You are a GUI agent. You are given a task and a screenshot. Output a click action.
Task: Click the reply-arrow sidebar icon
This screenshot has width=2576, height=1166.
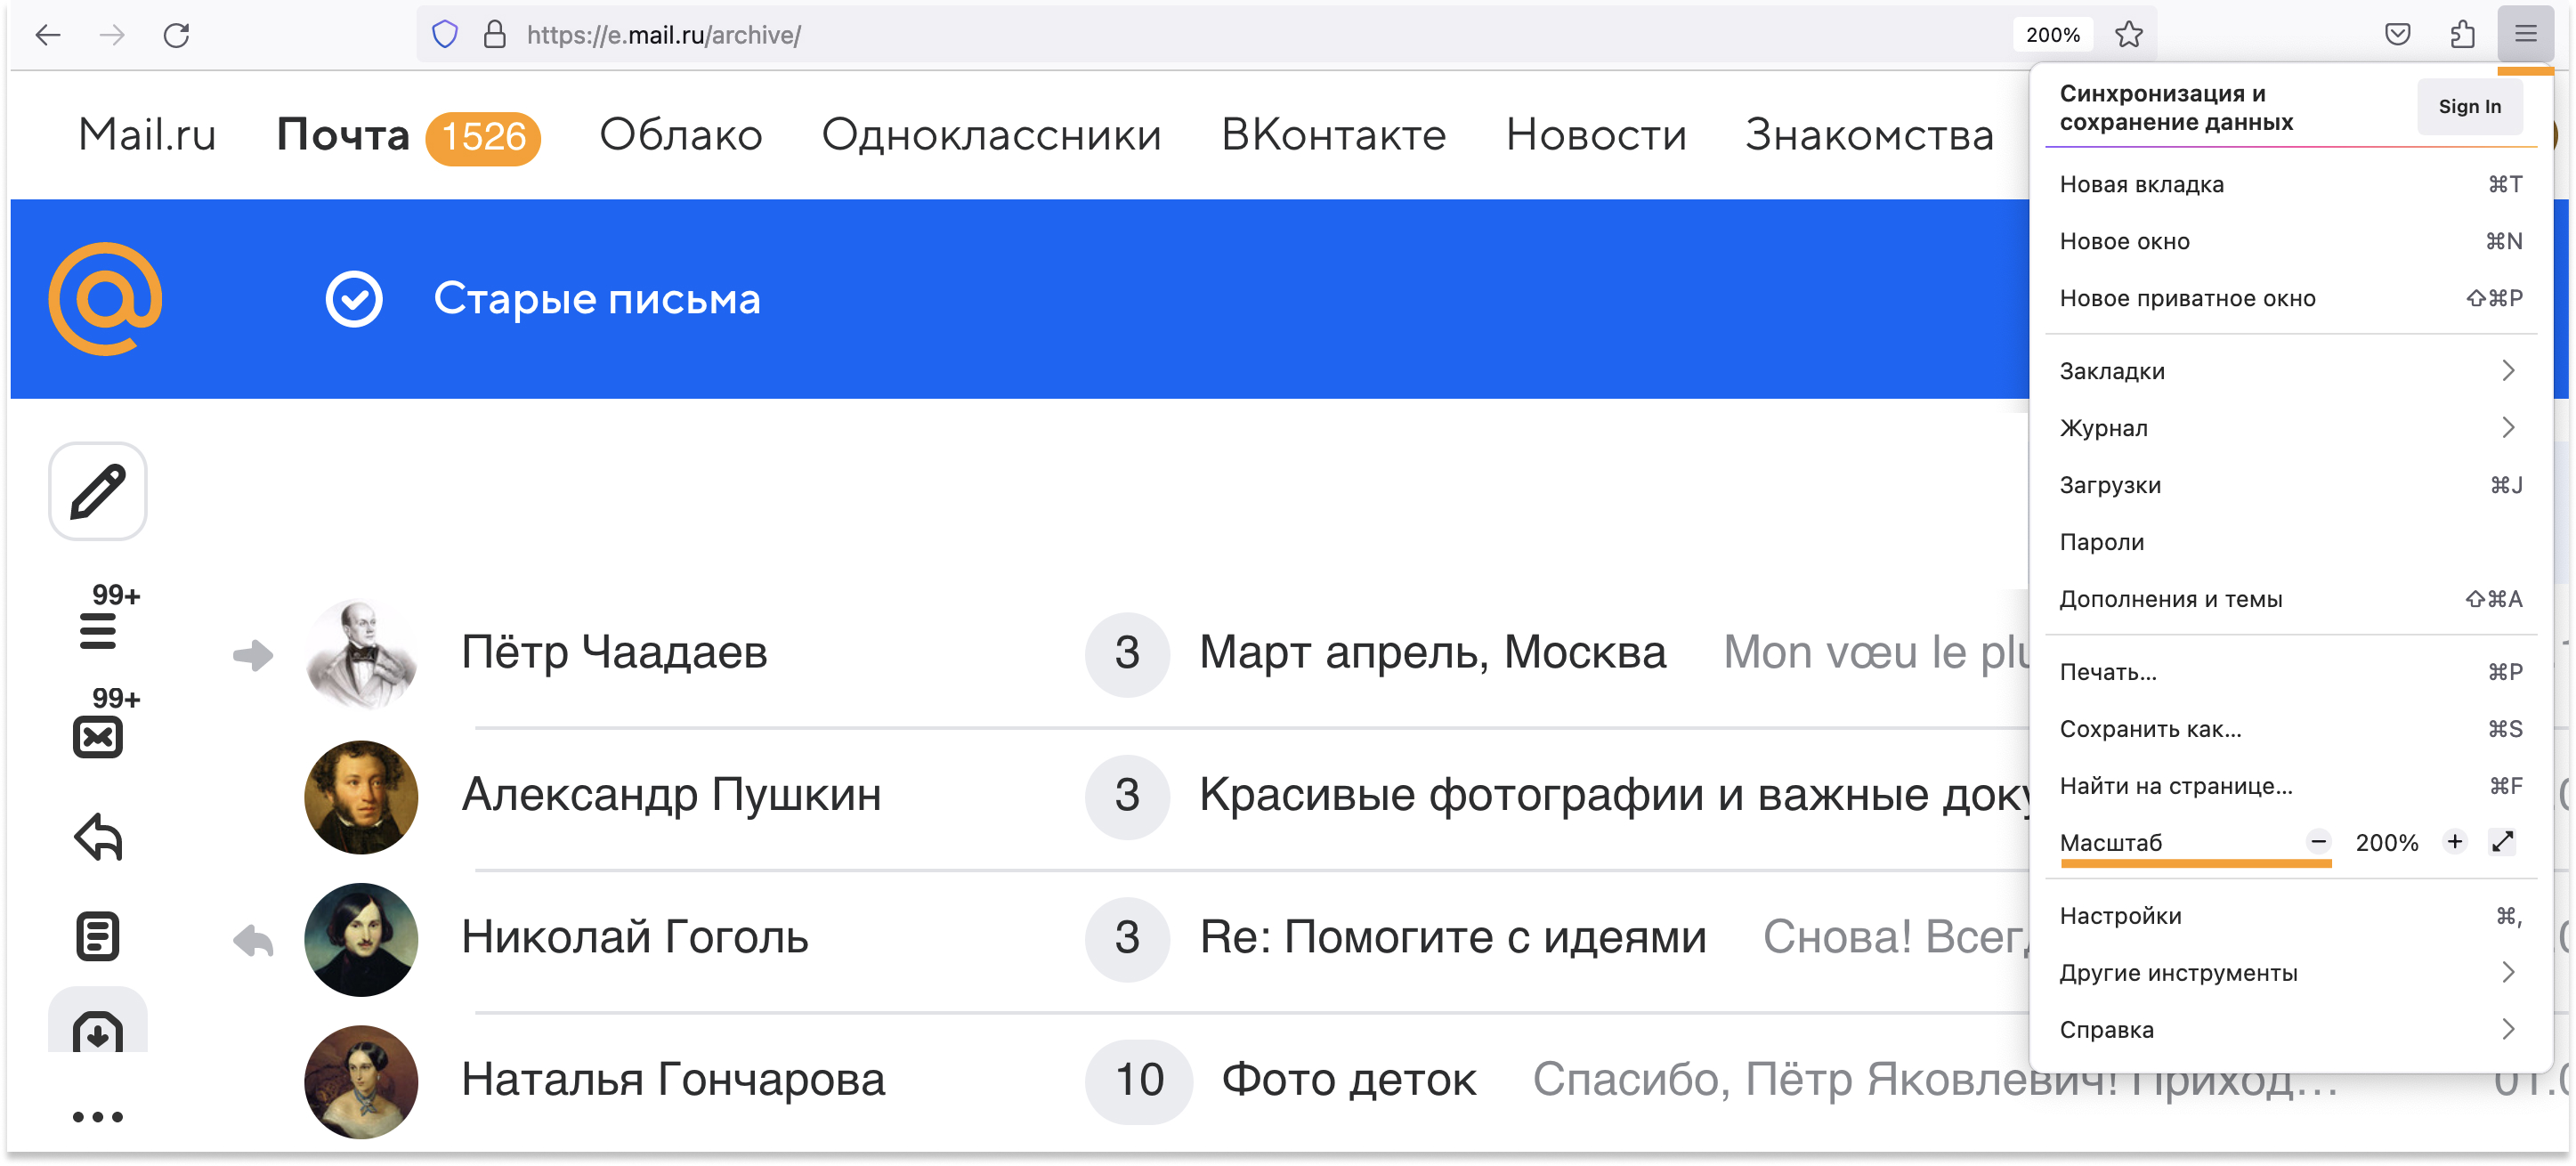click(98, 837)
